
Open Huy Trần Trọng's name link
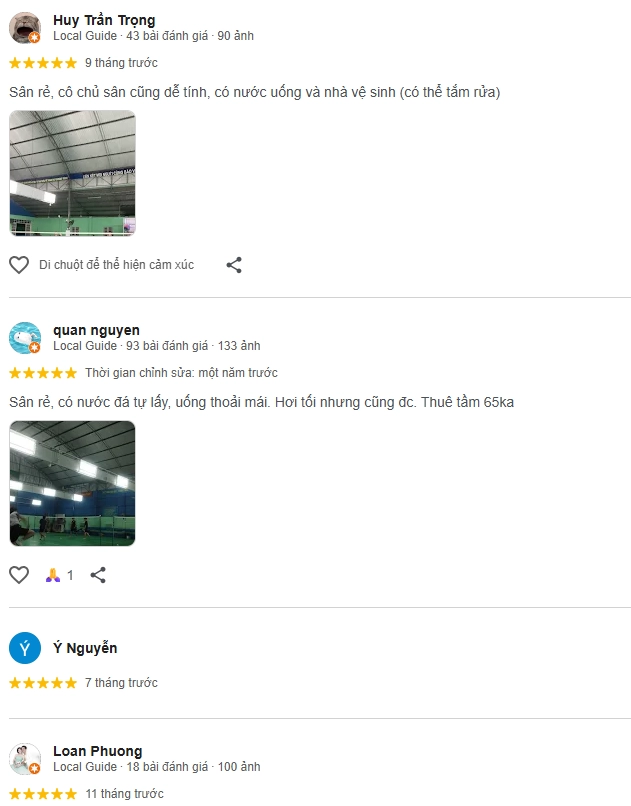tap(104, 20)
